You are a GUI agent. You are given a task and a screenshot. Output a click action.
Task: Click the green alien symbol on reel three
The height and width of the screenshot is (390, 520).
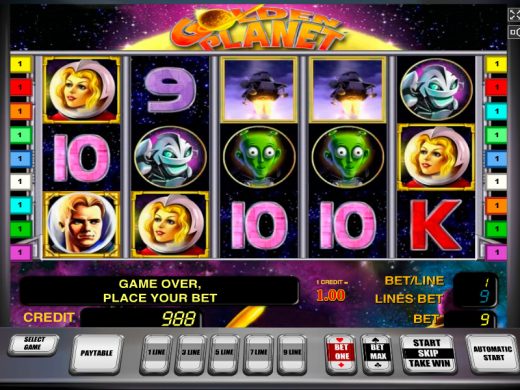[x=259, y=157]
